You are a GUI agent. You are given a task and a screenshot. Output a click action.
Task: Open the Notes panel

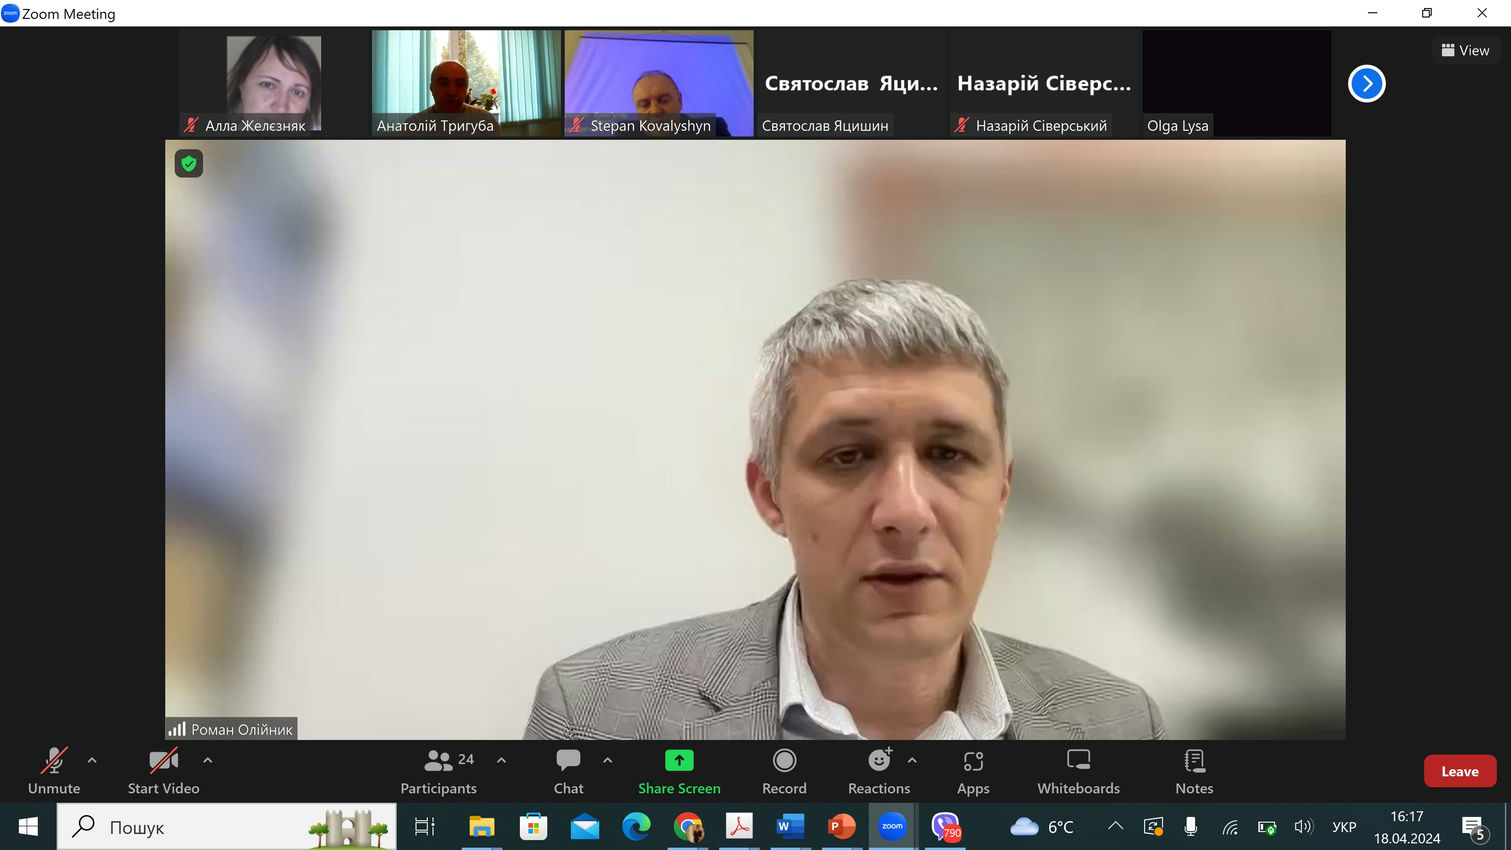pyautogui.click(x=1193, y=771)
